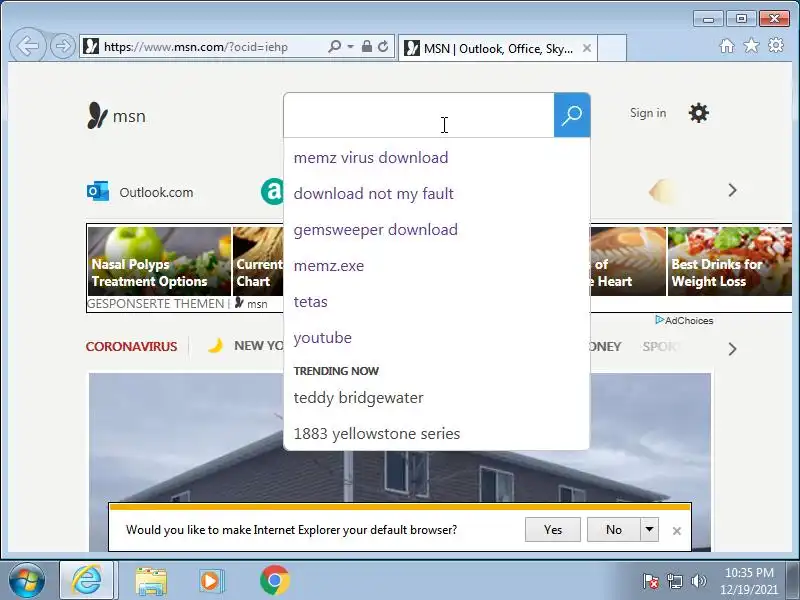Viewport: 800px width, 600px height.
Task: Click the Sign in link
Action: 647,113
